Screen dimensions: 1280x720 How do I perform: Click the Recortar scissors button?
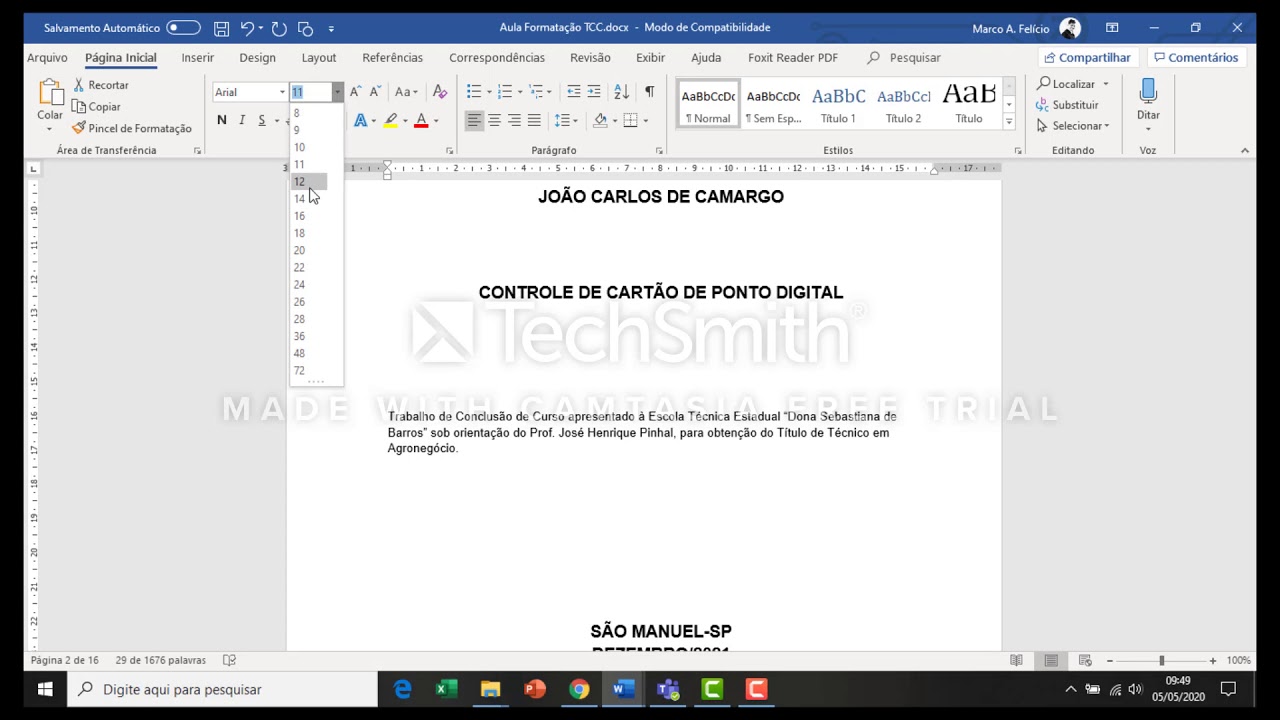(101, 85)
